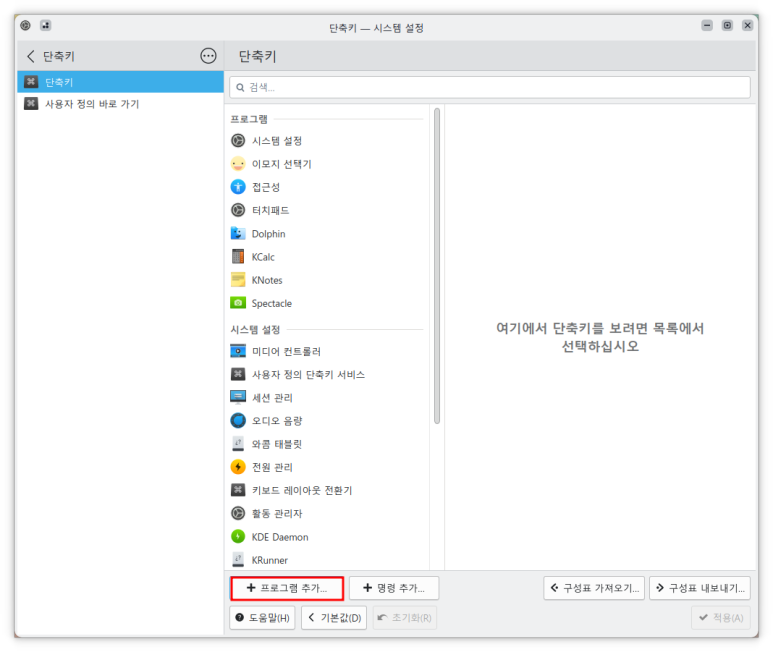773x652 pixels.
Task: Select the KCalc entry text
Action: coord(263,257)
